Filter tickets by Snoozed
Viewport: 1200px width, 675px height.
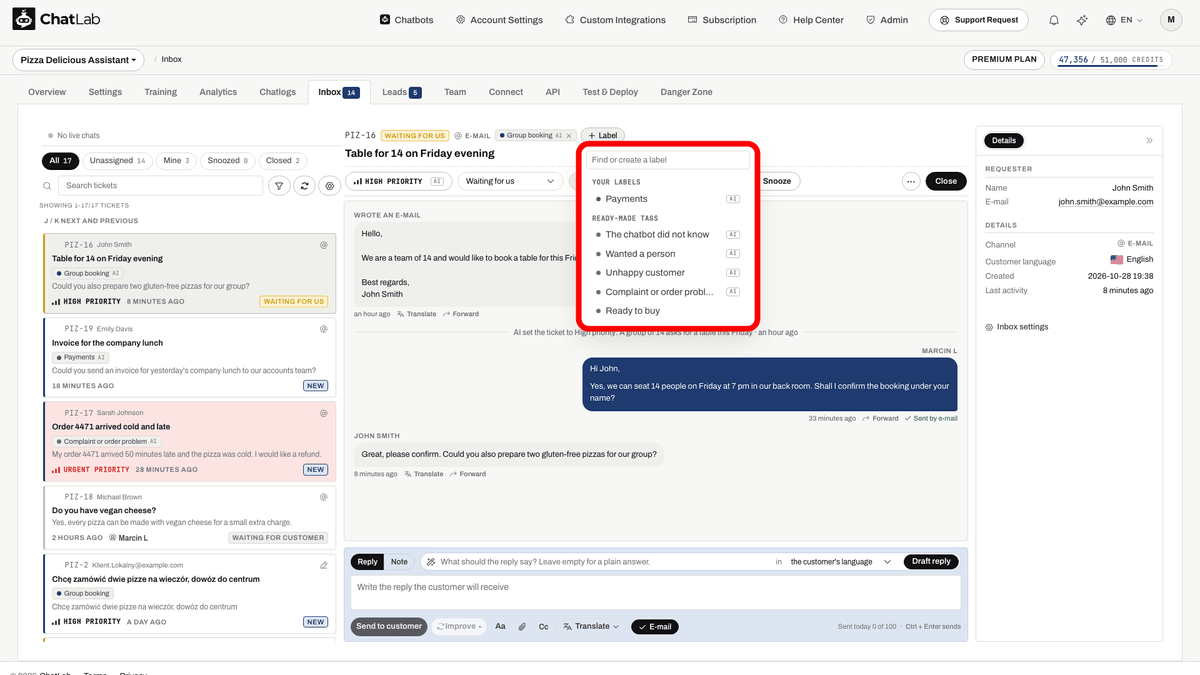pyautogui.click(x=229, y=160)
